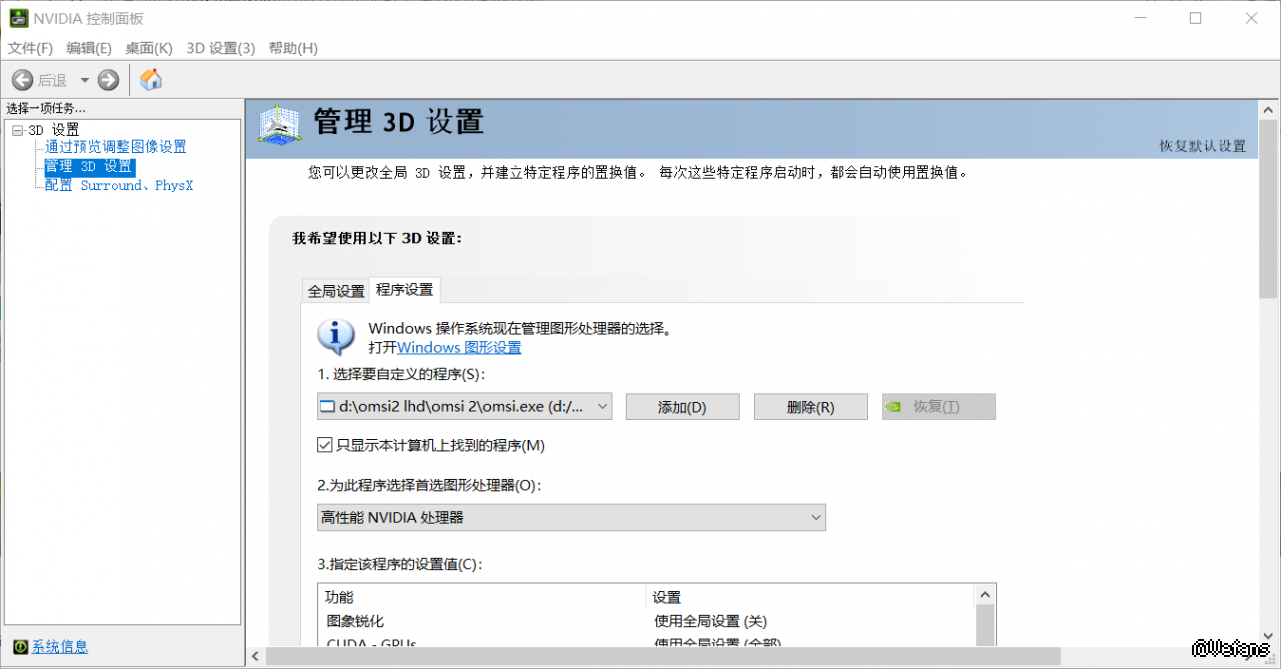Open back history dropdown arrow
The image size is (1281, 669).
click(x=84, y=80)
